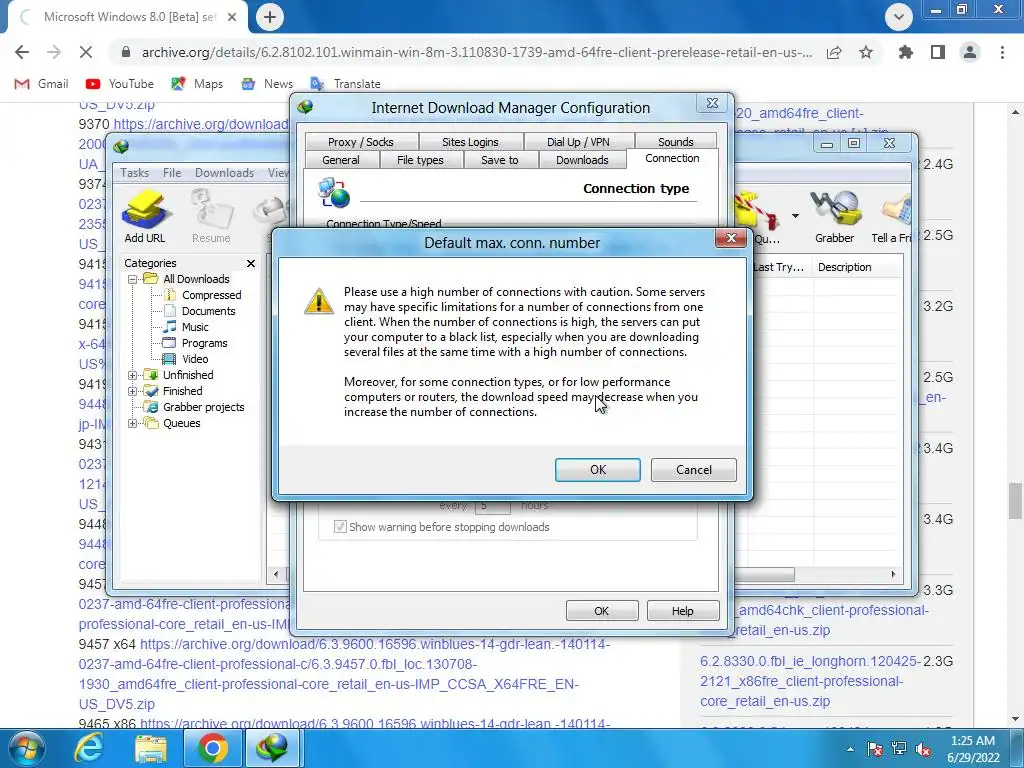Open the Translate bookmark
The width and height of the screenshot is (1024, 768).
[345, 84]
